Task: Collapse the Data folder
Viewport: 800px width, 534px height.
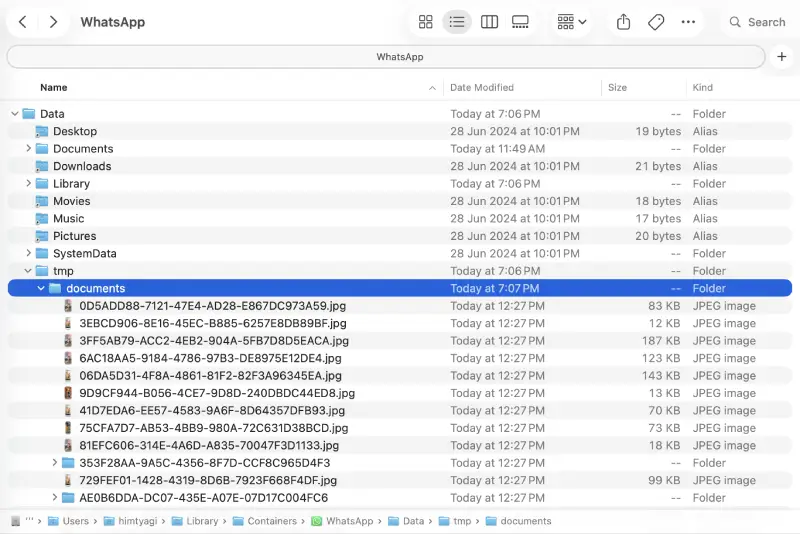Action: (x=15, y=114)
